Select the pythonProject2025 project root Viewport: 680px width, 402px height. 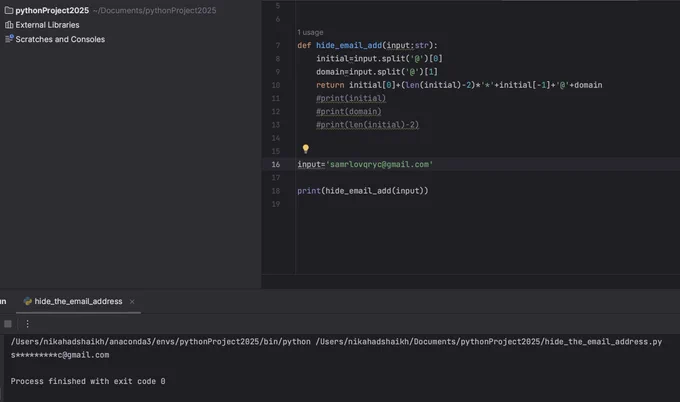(x=52, y=10)
